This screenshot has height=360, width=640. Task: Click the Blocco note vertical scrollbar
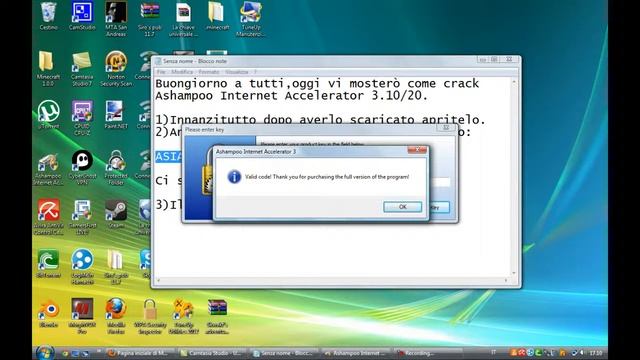coord(514,178)
